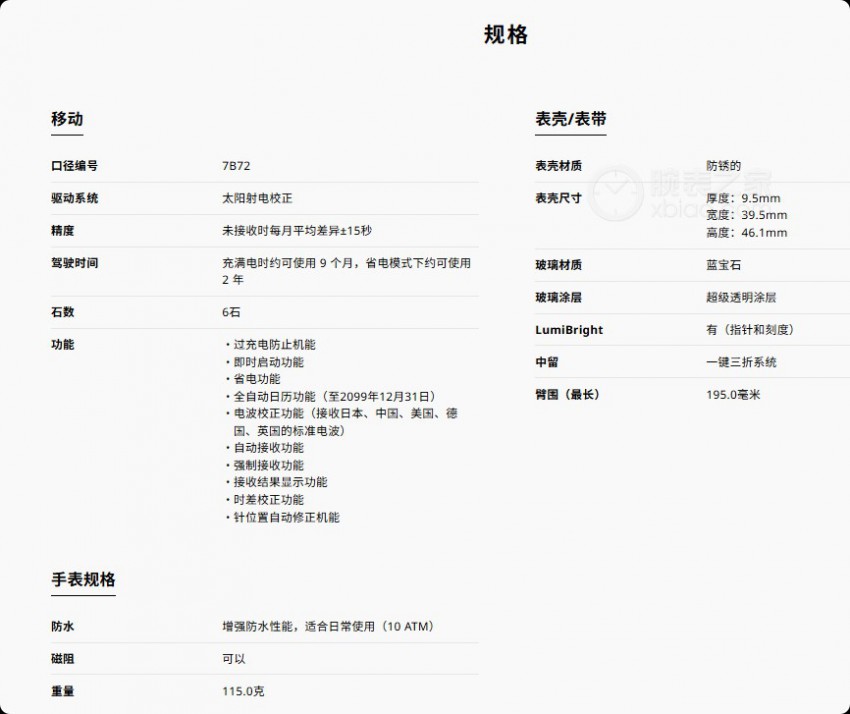Select the height value 高度：46.1mm
The image size is (850, 714).
point(746,233)
